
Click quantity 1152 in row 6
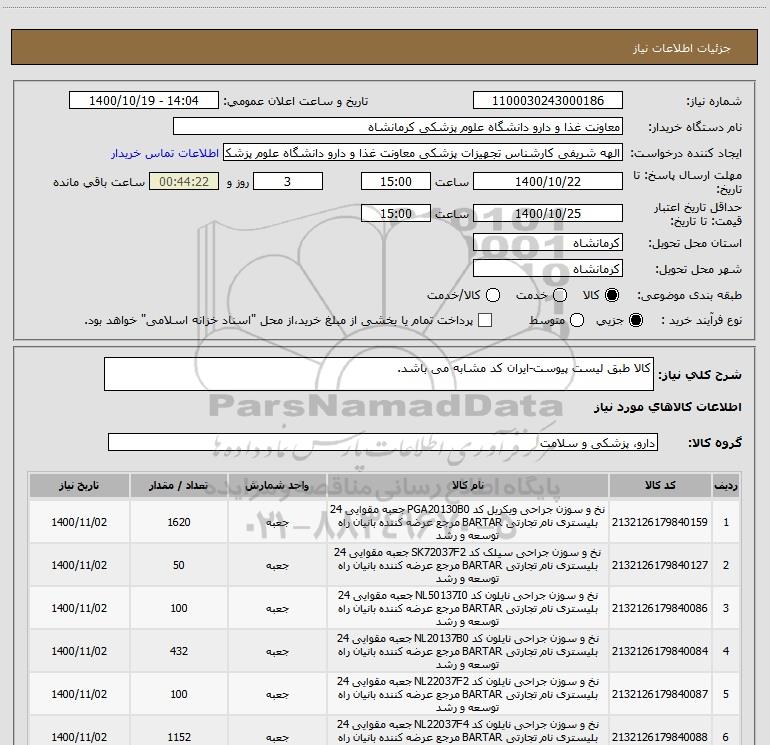(x=179, y=737)
